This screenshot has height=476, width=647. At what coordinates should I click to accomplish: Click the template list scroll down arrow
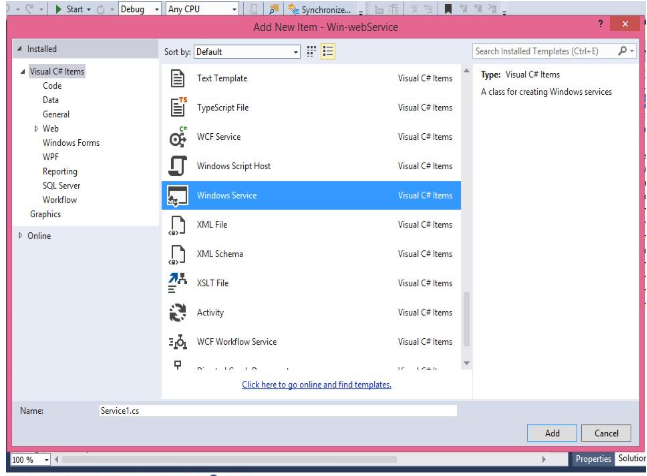pos(467,363)
